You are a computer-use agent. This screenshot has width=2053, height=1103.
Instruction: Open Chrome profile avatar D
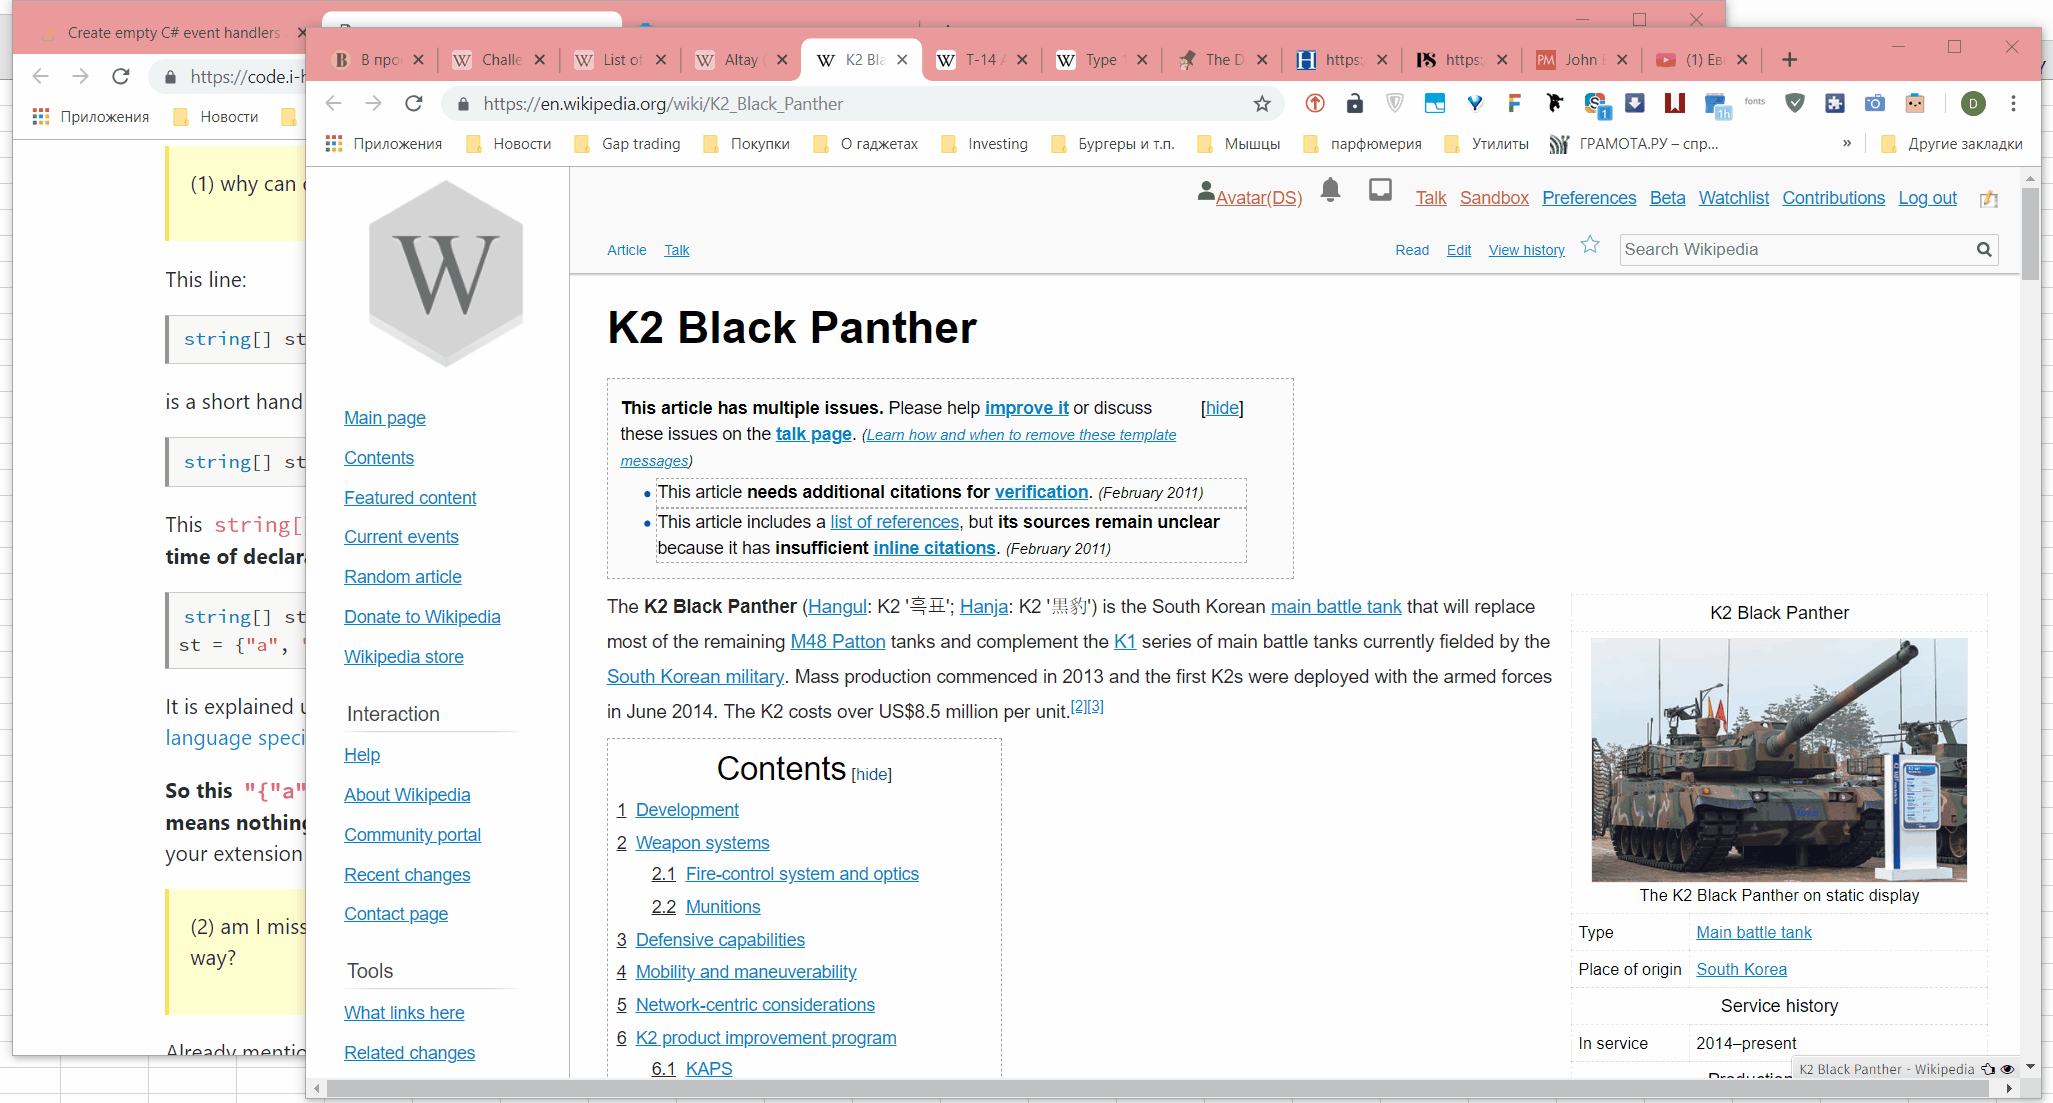pyautogui.click(x=1973, y=103)
